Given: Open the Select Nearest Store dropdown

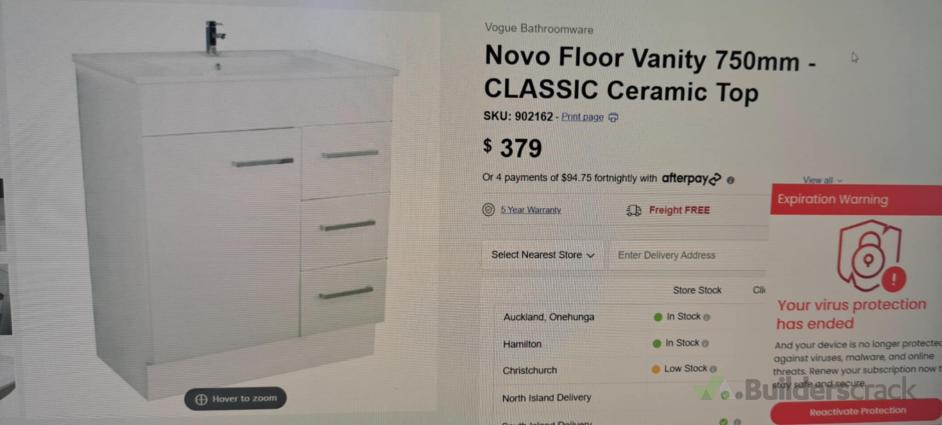Looking at the screenshot, I should (x=543, y=255).
